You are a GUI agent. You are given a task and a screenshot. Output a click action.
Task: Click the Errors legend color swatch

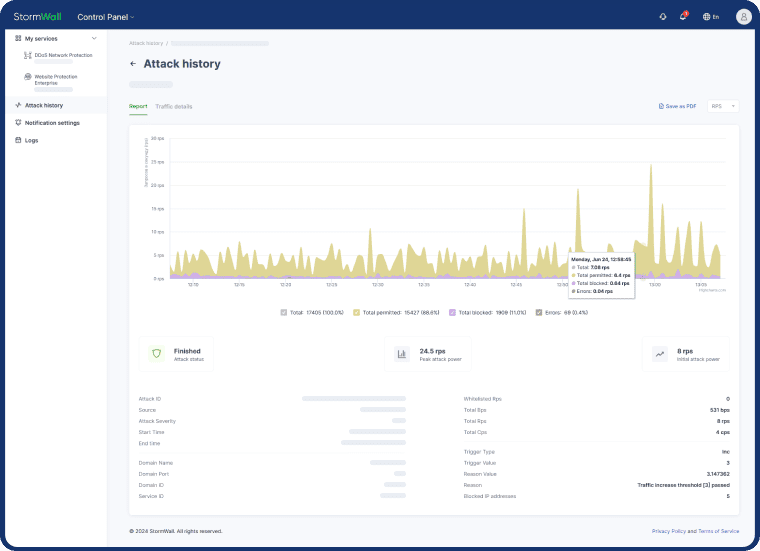tap(539, 313)
